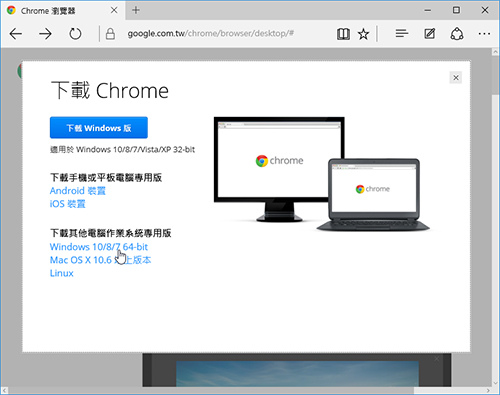500x395 pixels.
Task: Open the iOS 裝置 link
Action: (x=68, y=204)
